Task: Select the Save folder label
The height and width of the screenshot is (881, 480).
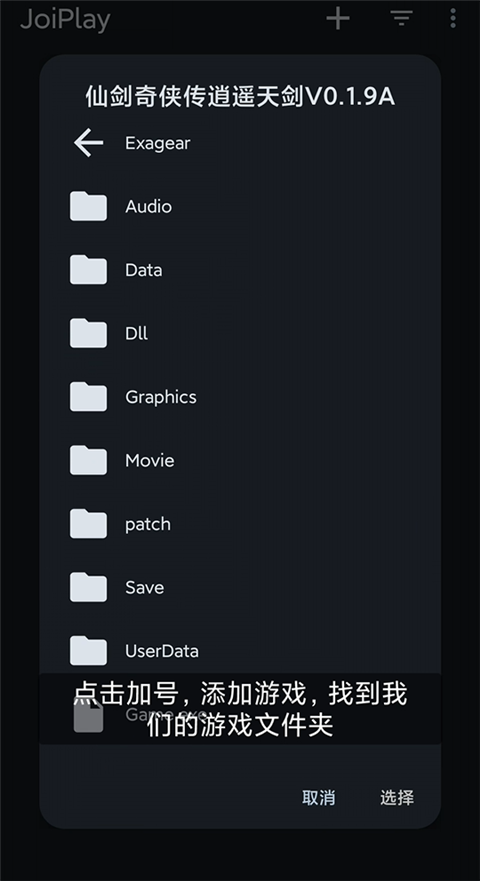Action: point(144,588)
